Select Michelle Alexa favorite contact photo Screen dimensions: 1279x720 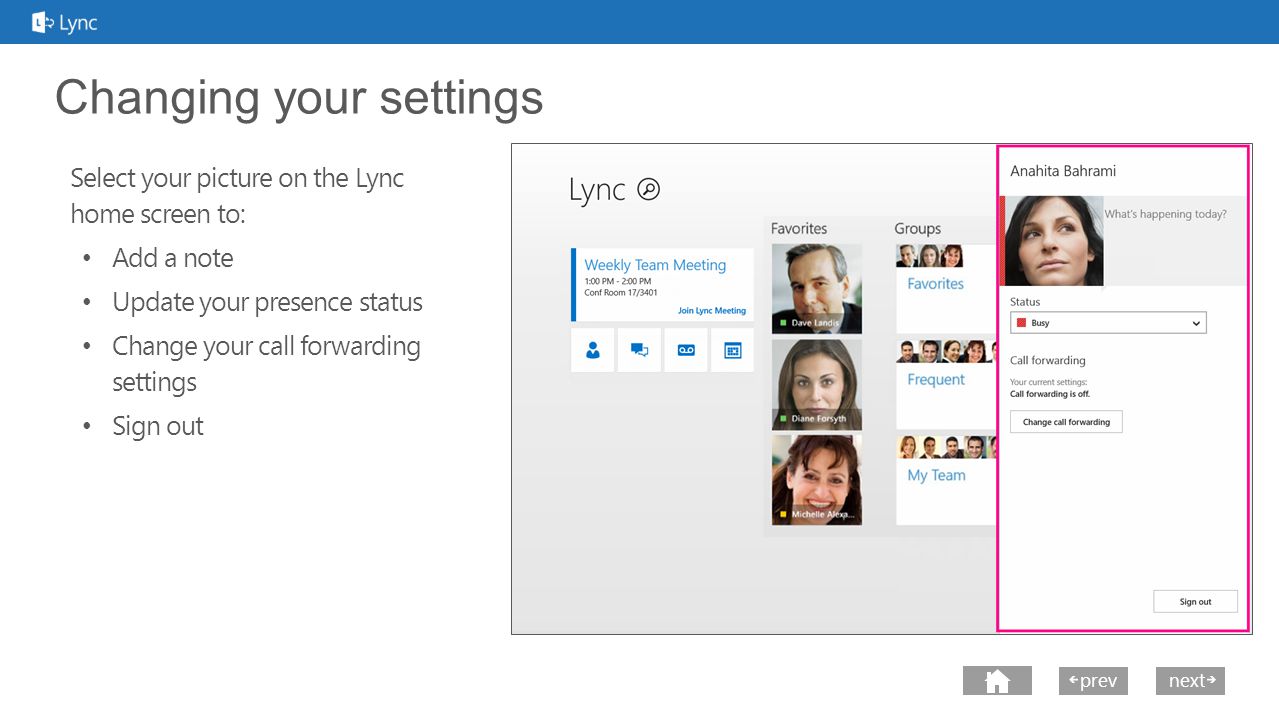[817, 480]
